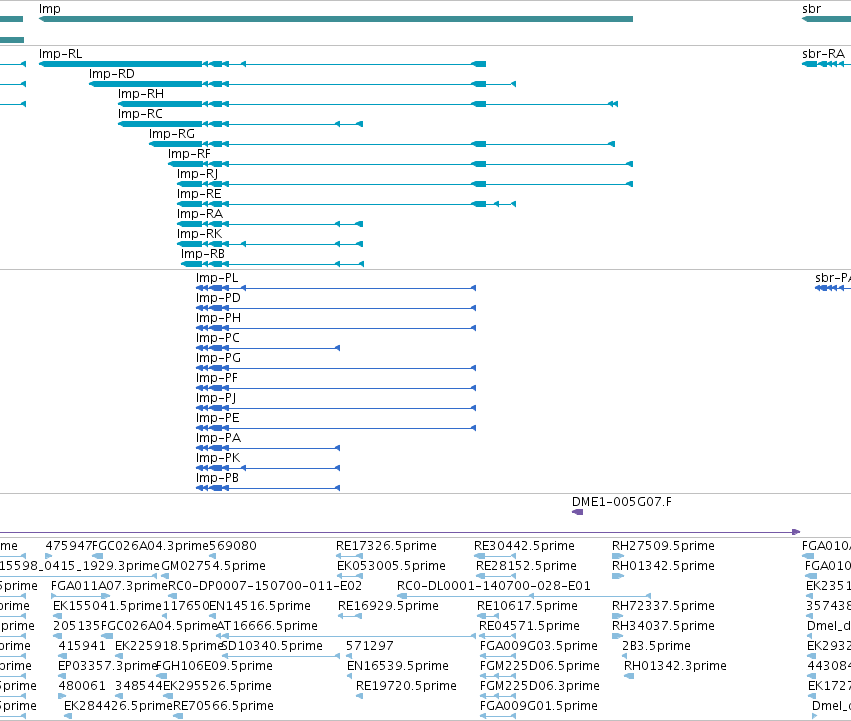This screenshot has height=721, width=851.
Task: Click EST FGA009G01.5prime
Action: (x=538, y=707)
